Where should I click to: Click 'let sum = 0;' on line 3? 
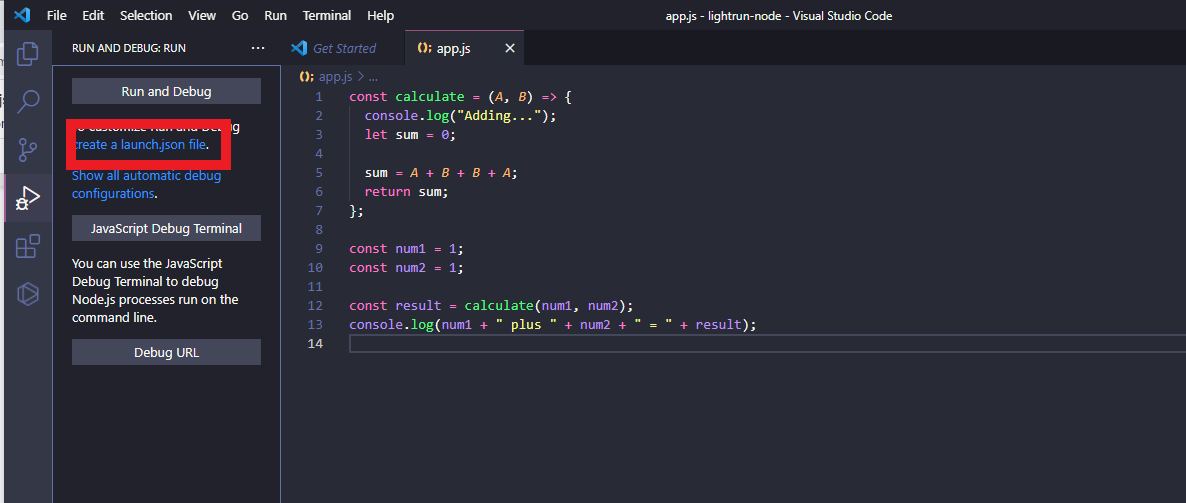tap(411, 135)
